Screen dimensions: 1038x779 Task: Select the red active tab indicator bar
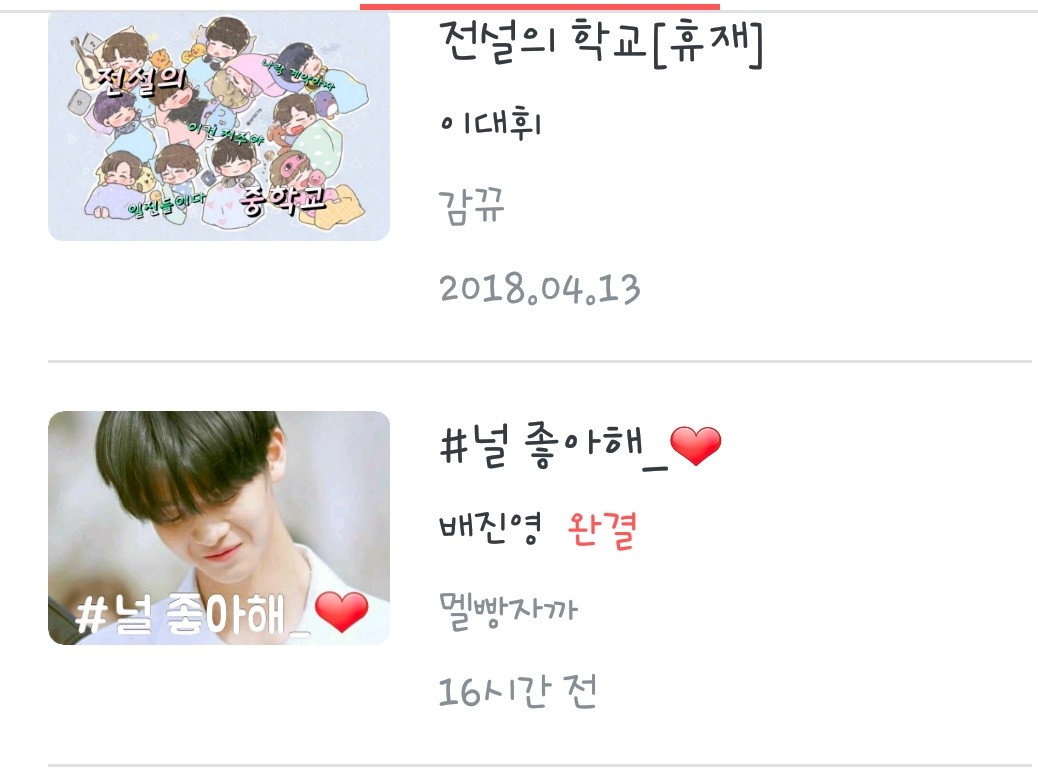(540, 7)
